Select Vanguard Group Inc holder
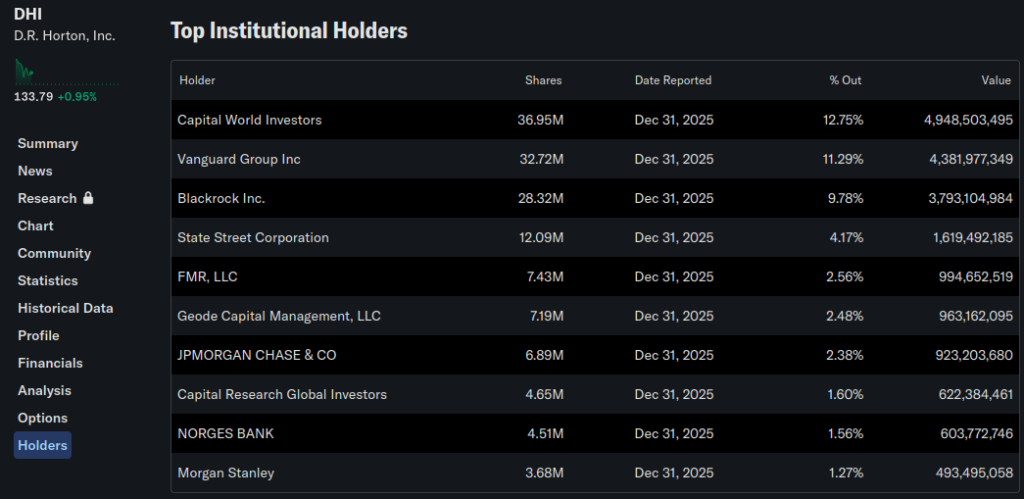The image size is (1024, 499). point(239,159)
